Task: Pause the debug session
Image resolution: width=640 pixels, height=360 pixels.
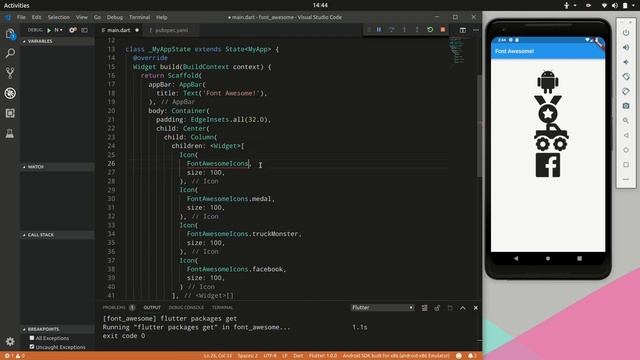Action: tap(379, 30)
